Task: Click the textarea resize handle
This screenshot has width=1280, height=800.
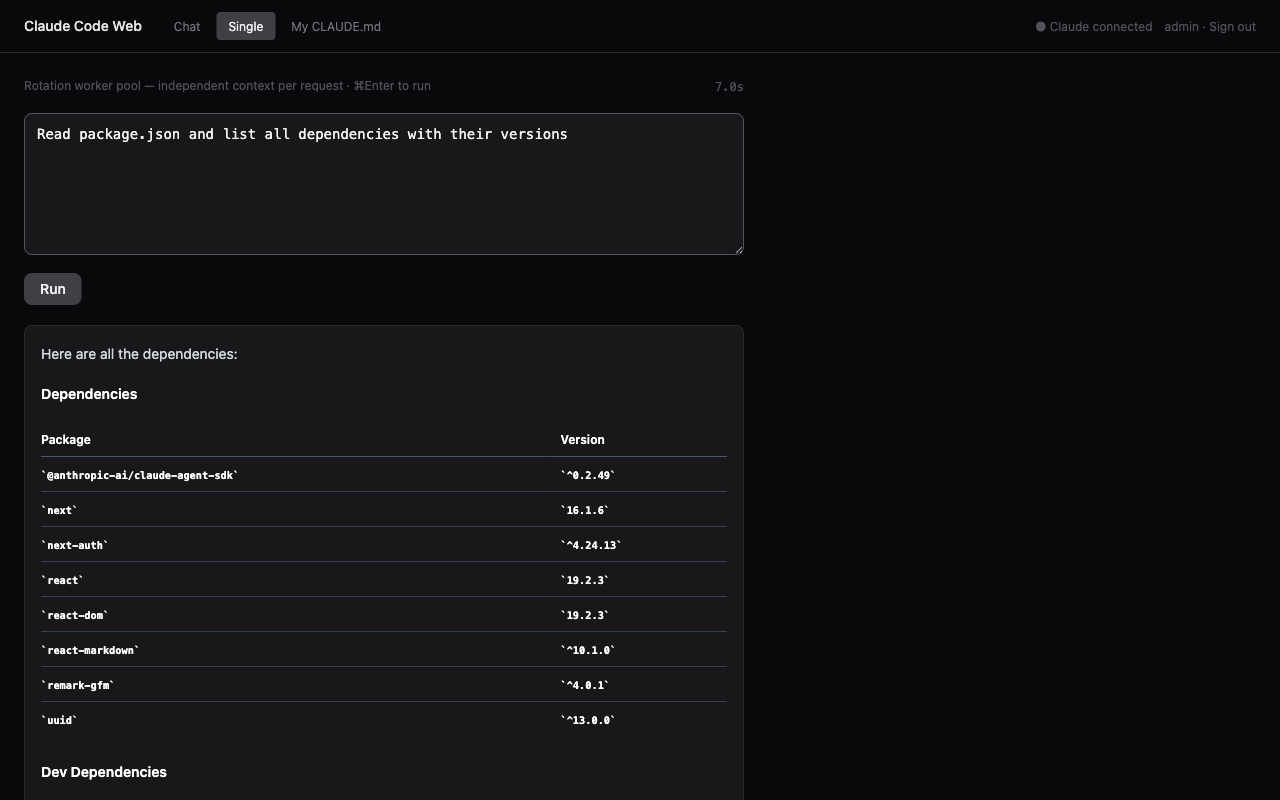Action: coord(738,249)
